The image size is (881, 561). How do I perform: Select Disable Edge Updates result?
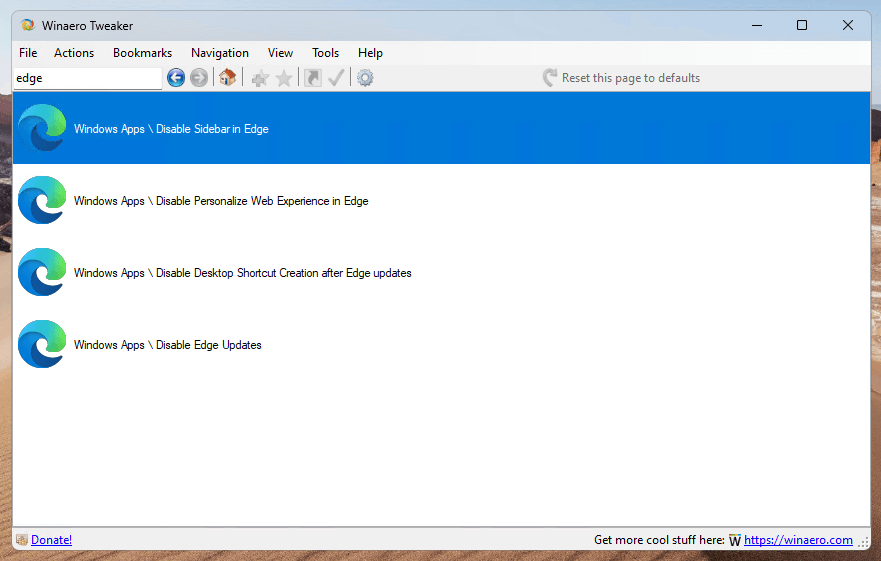coord(441,344)
